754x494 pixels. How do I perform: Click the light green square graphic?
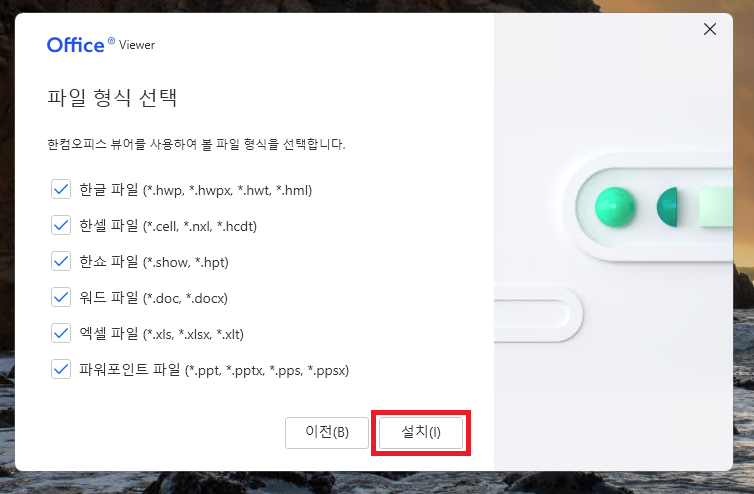pos(716,207)
